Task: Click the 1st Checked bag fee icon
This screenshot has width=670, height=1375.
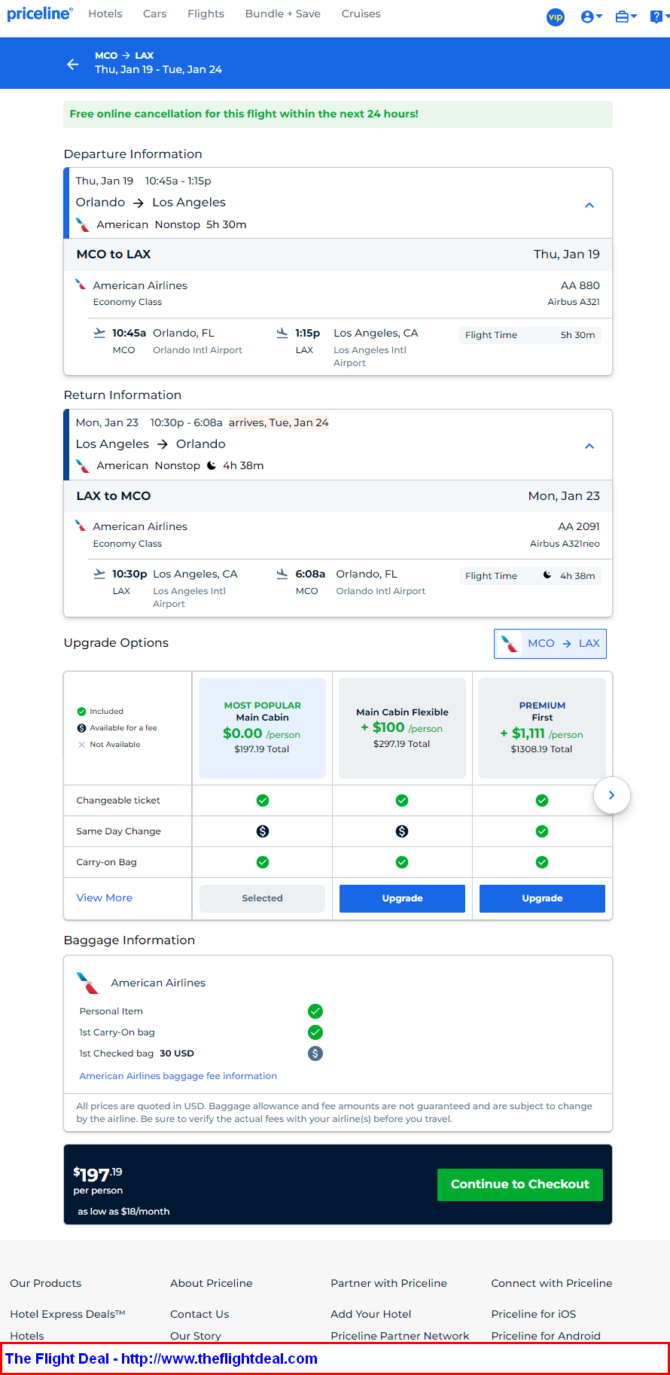Action: (x=315, y=1053)
